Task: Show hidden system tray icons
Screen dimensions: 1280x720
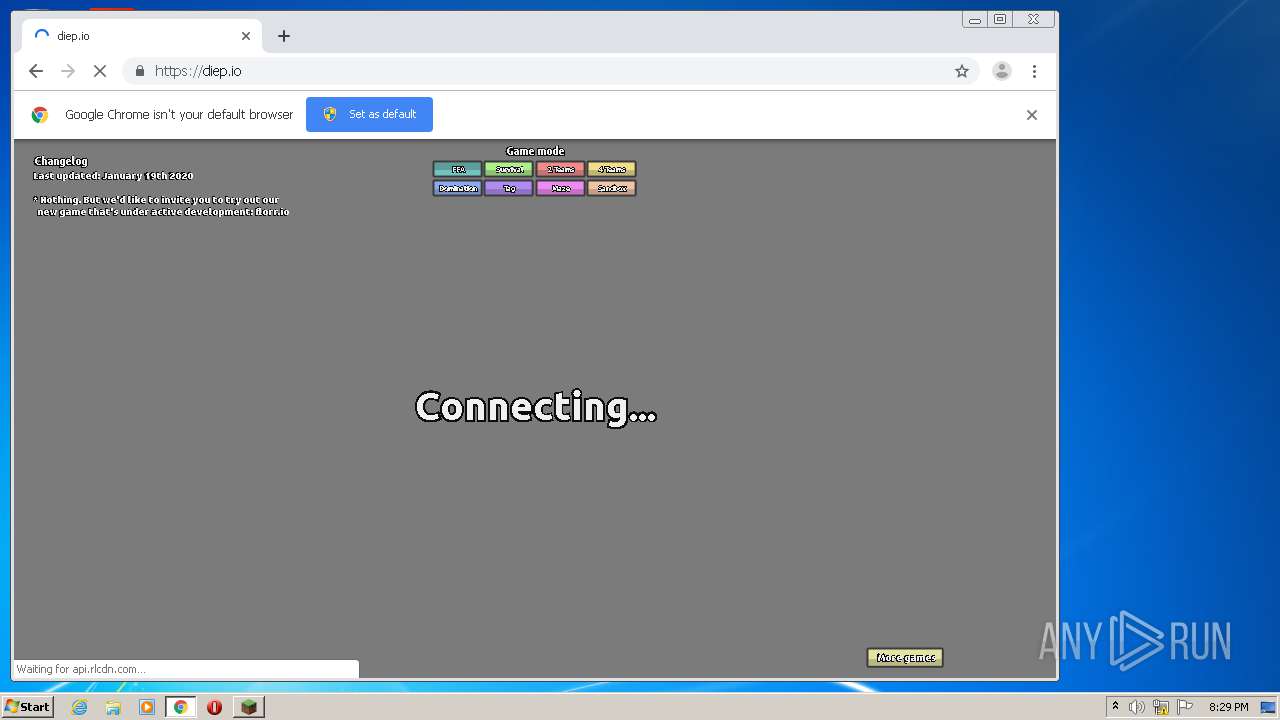Action: [1115, 707]
